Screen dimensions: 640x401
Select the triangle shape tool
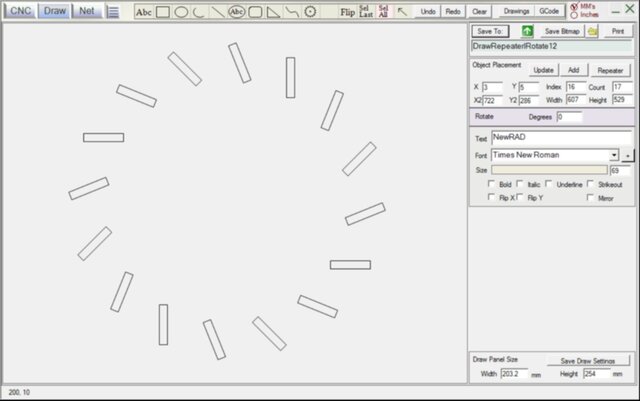click(273, 12)
